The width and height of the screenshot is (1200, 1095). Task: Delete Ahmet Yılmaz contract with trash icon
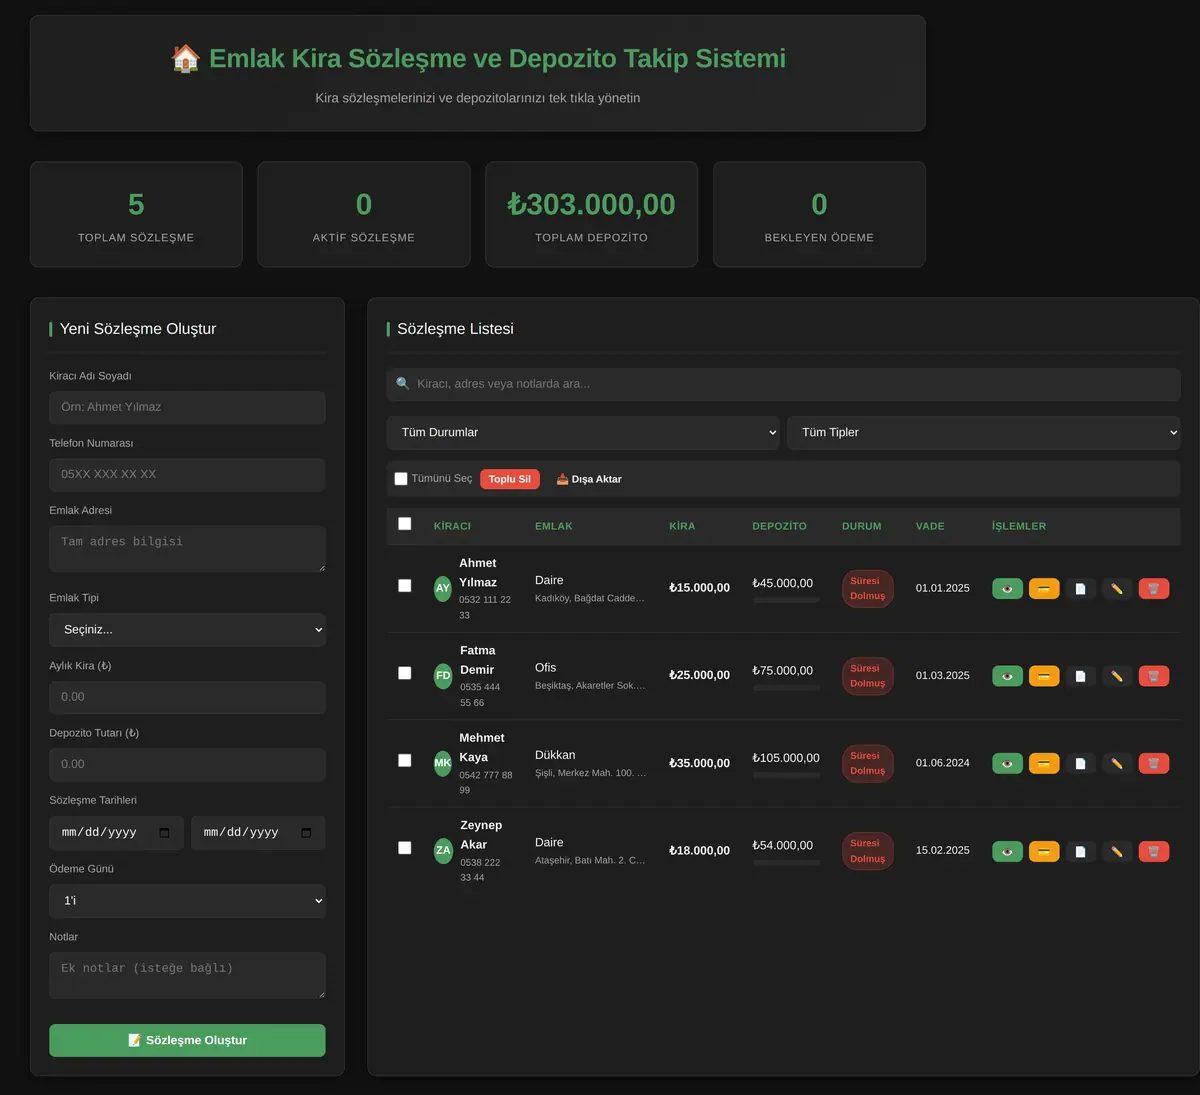pyautogui.click(x=1153, y=589)
